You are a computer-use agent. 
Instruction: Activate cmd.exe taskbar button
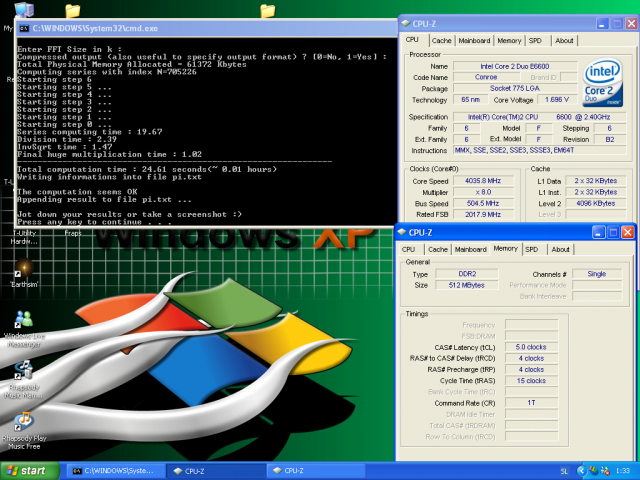click(115, 471)
